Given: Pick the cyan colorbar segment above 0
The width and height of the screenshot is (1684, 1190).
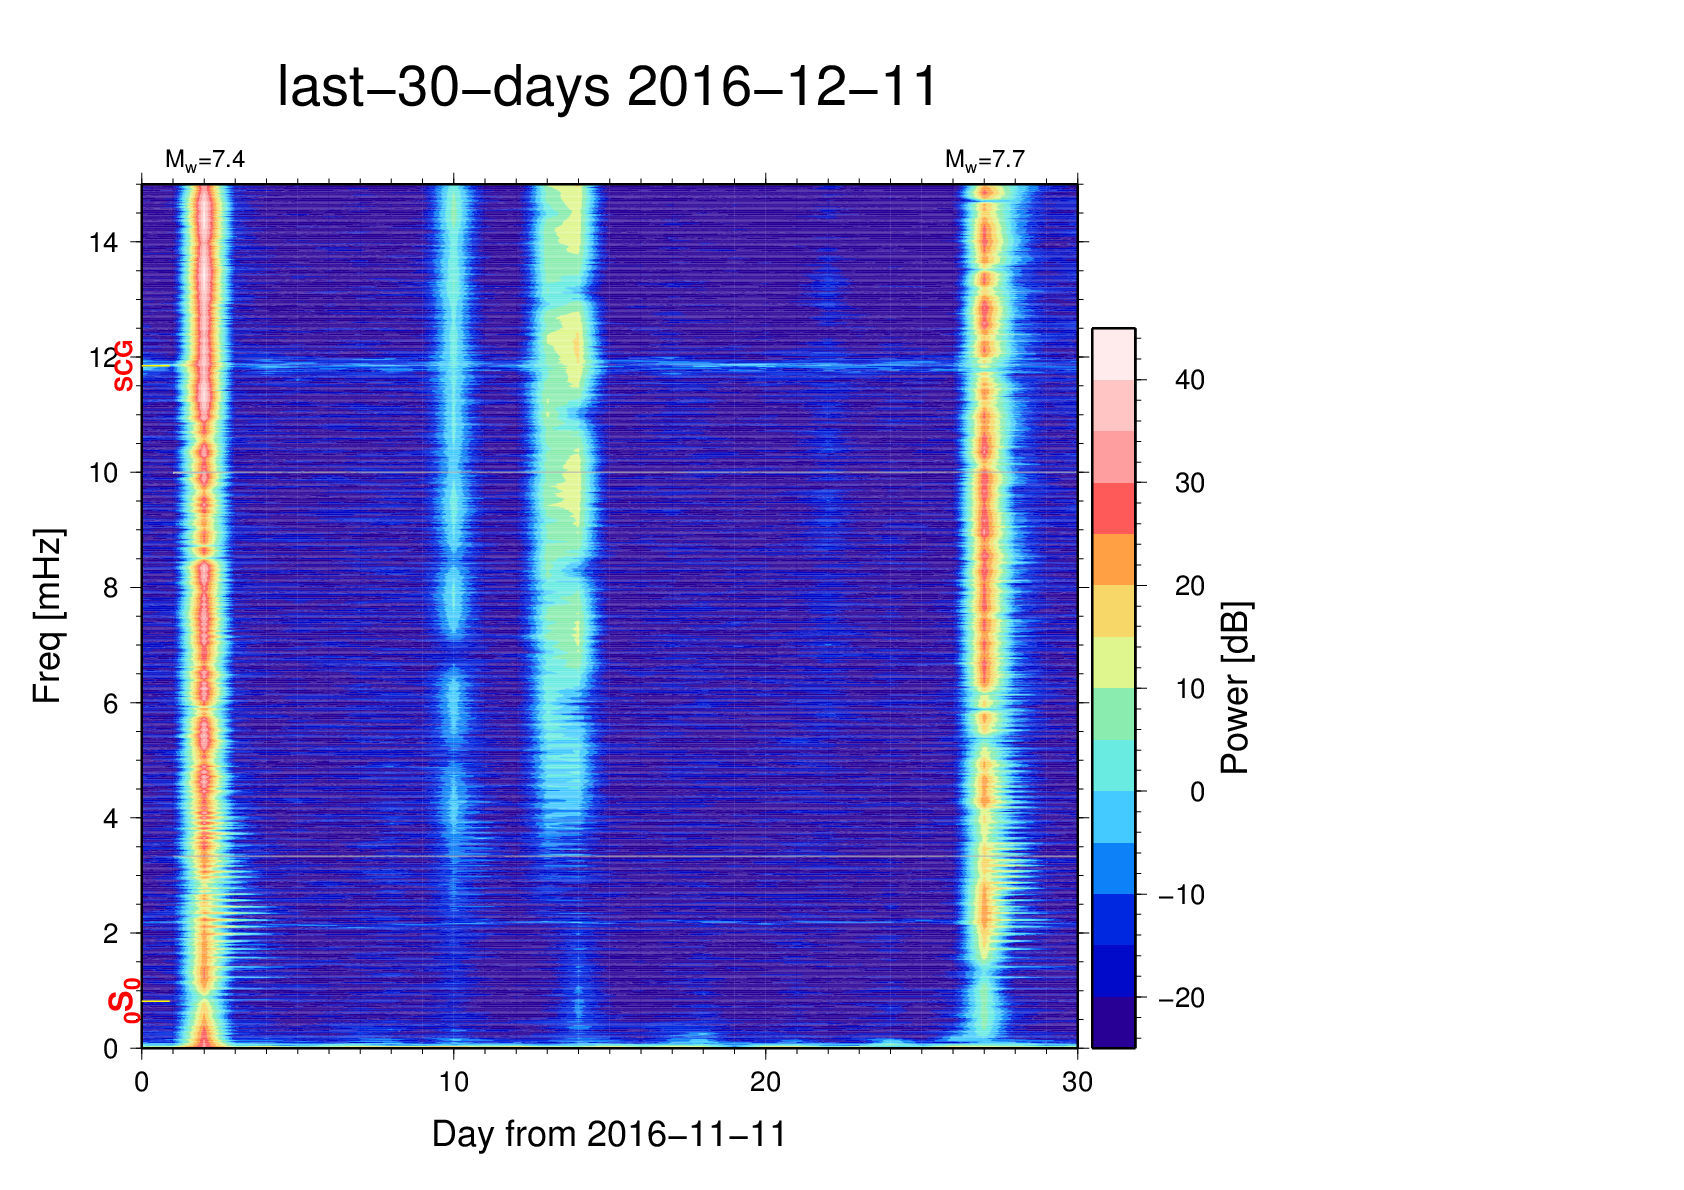Looking at the screenshot, I should coord(1113,765).
